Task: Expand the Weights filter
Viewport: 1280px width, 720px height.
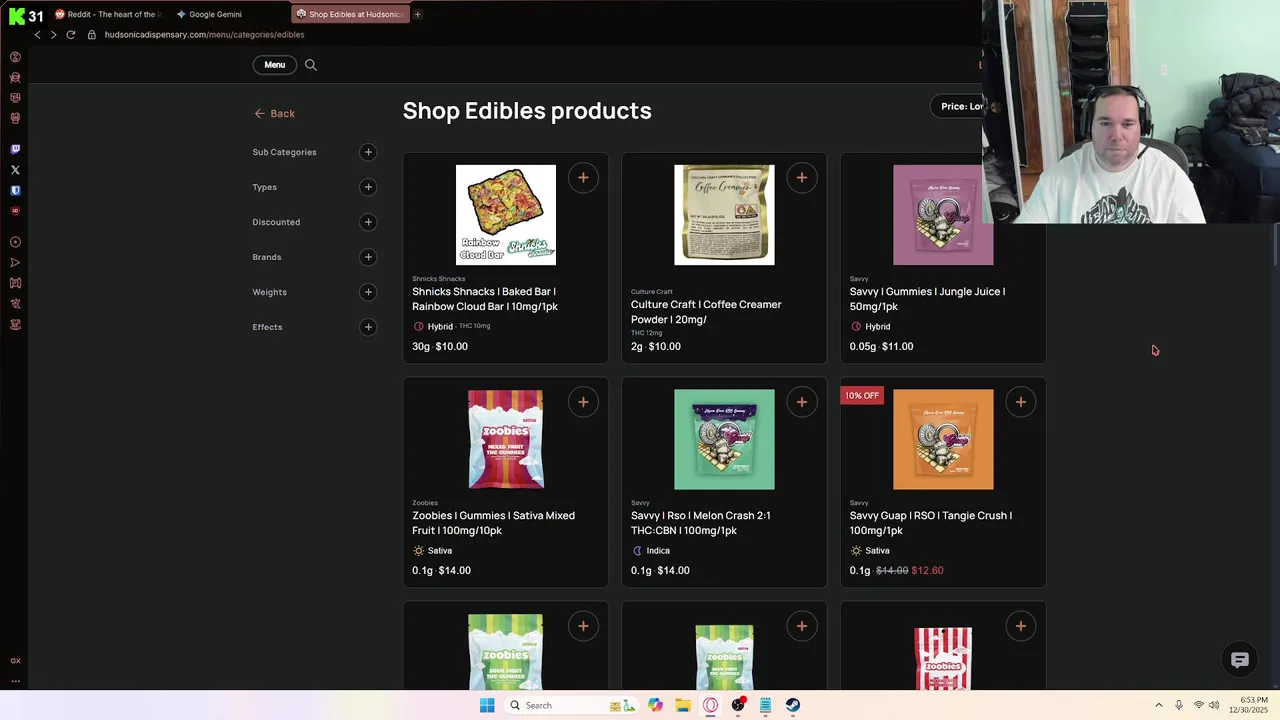Action: [x=368, y=292]
